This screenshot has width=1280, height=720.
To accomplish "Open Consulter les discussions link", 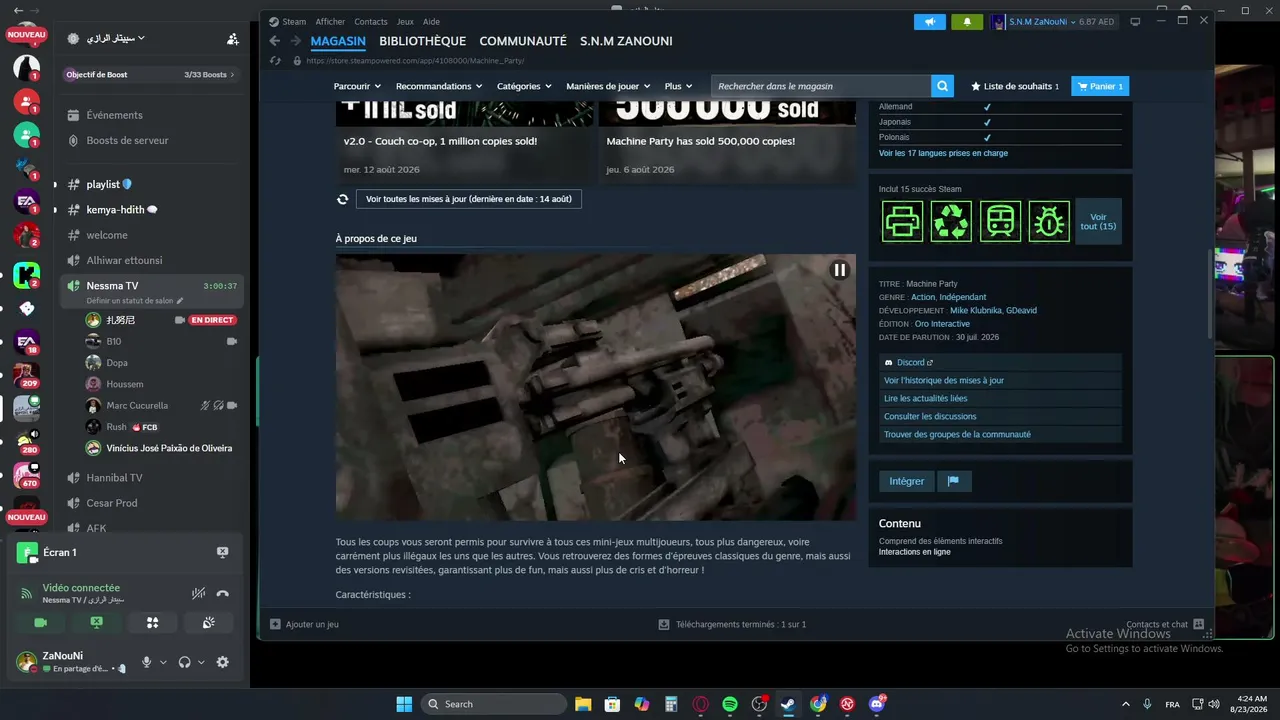I will coord(930,416).
